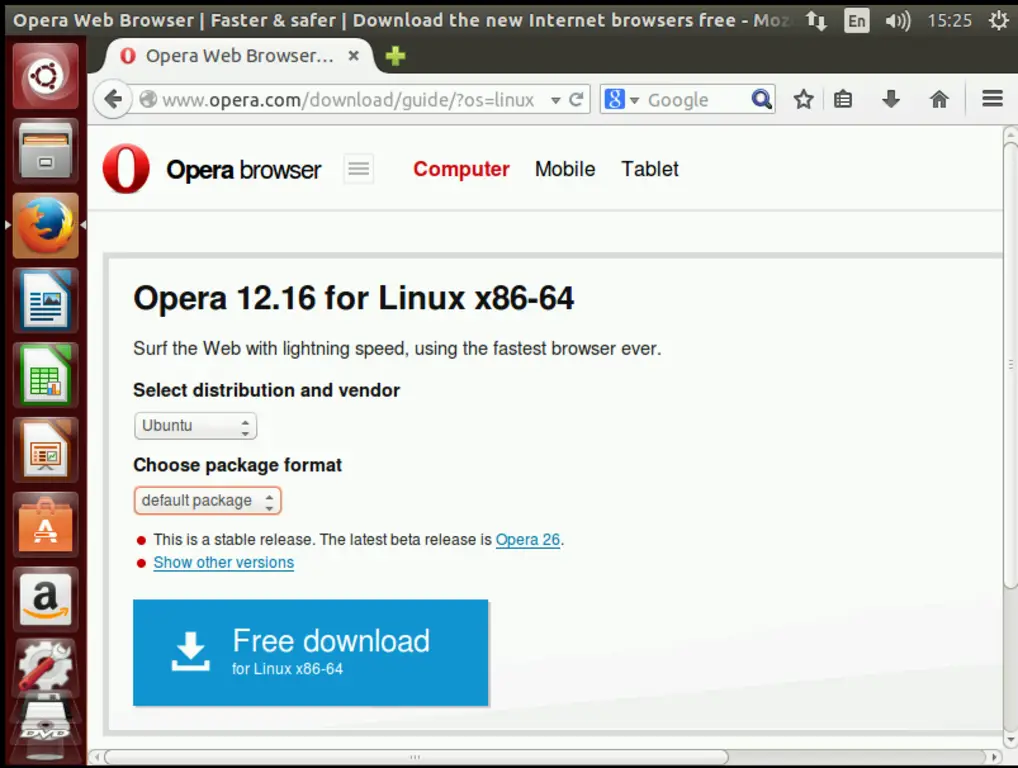Screen dimensions: 1018x768
Task: Go to the home page icon
Action: point(939,99)
